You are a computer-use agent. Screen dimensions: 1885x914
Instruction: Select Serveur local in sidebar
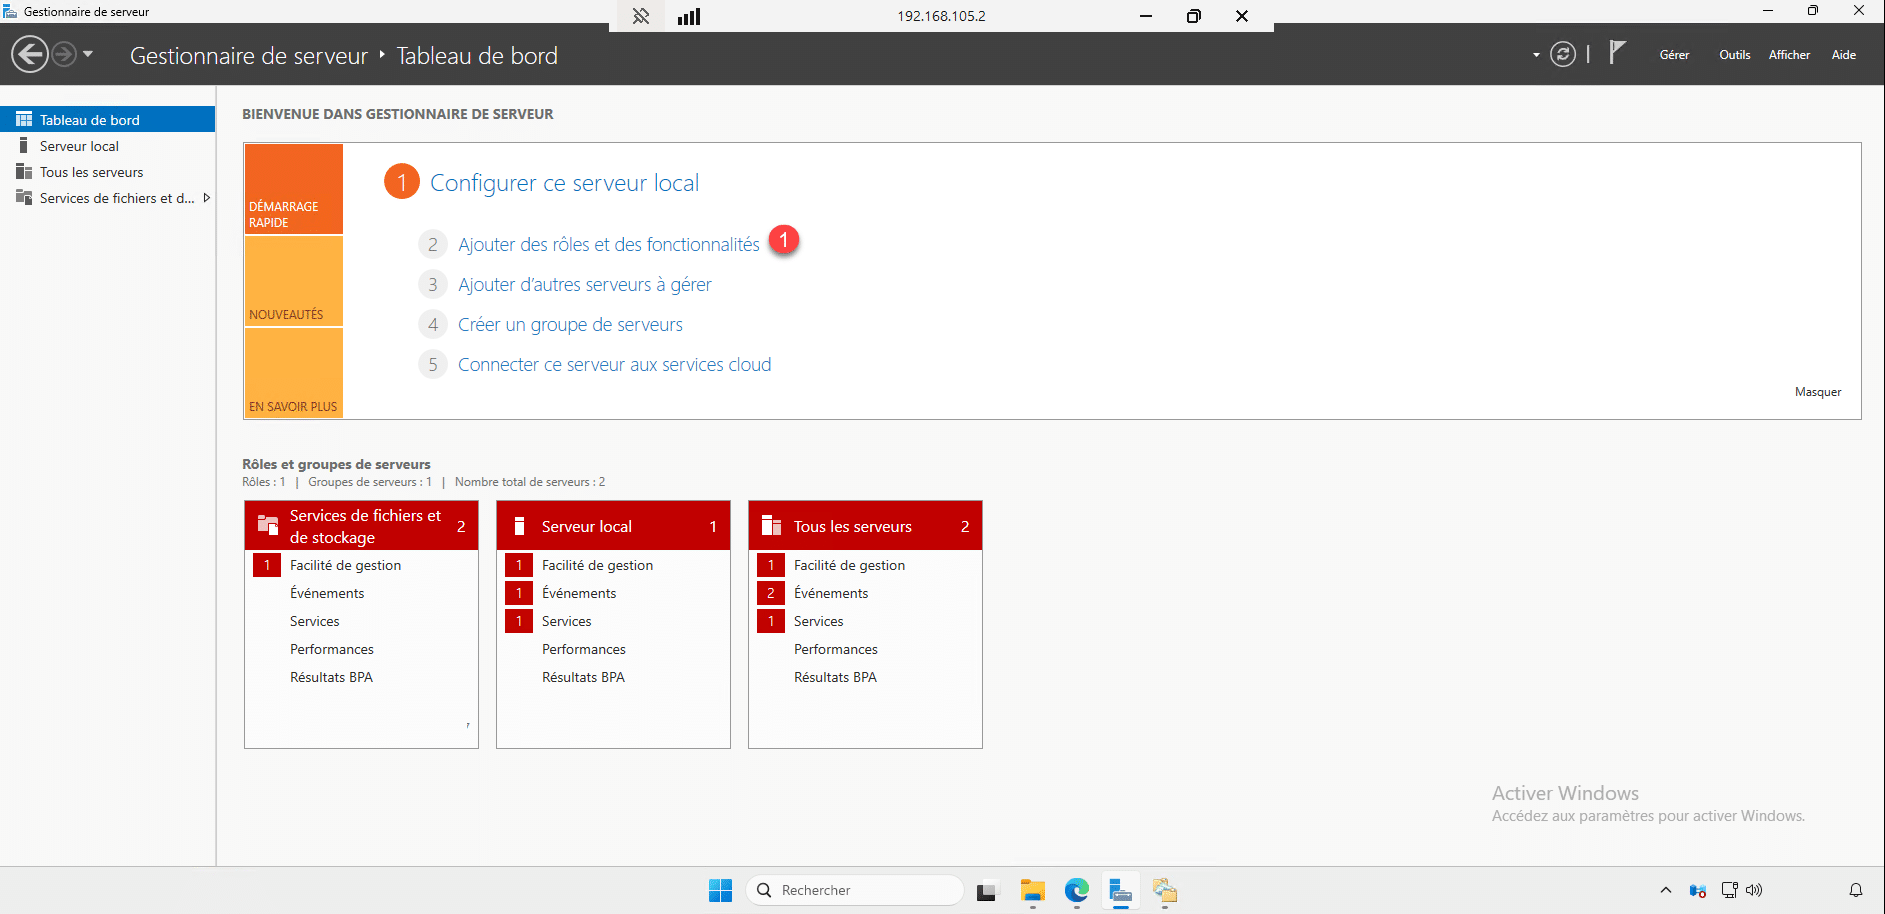107,146
